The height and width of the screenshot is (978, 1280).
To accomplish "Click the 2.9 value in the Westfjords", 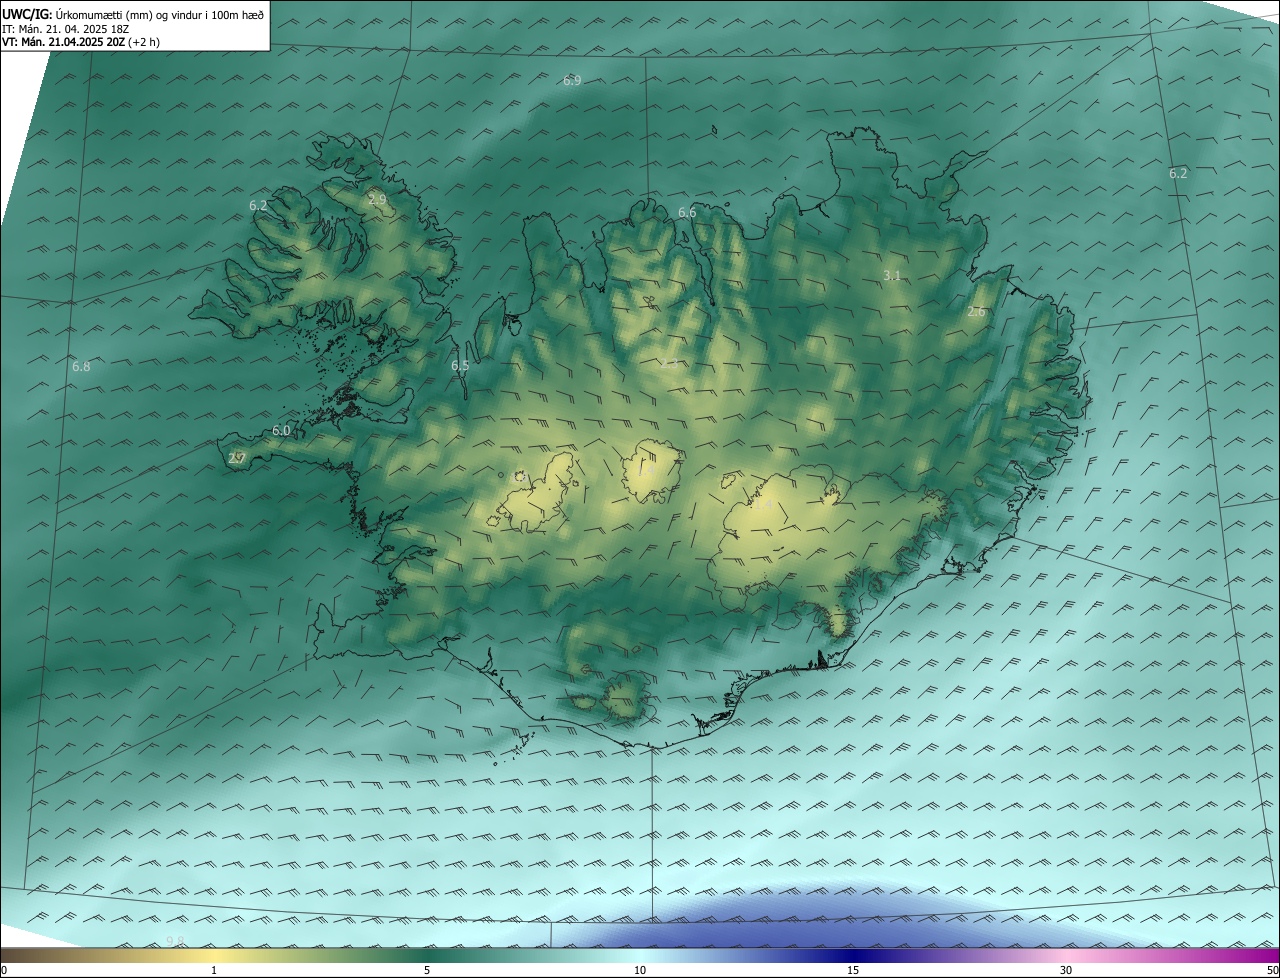I will 377,200.
